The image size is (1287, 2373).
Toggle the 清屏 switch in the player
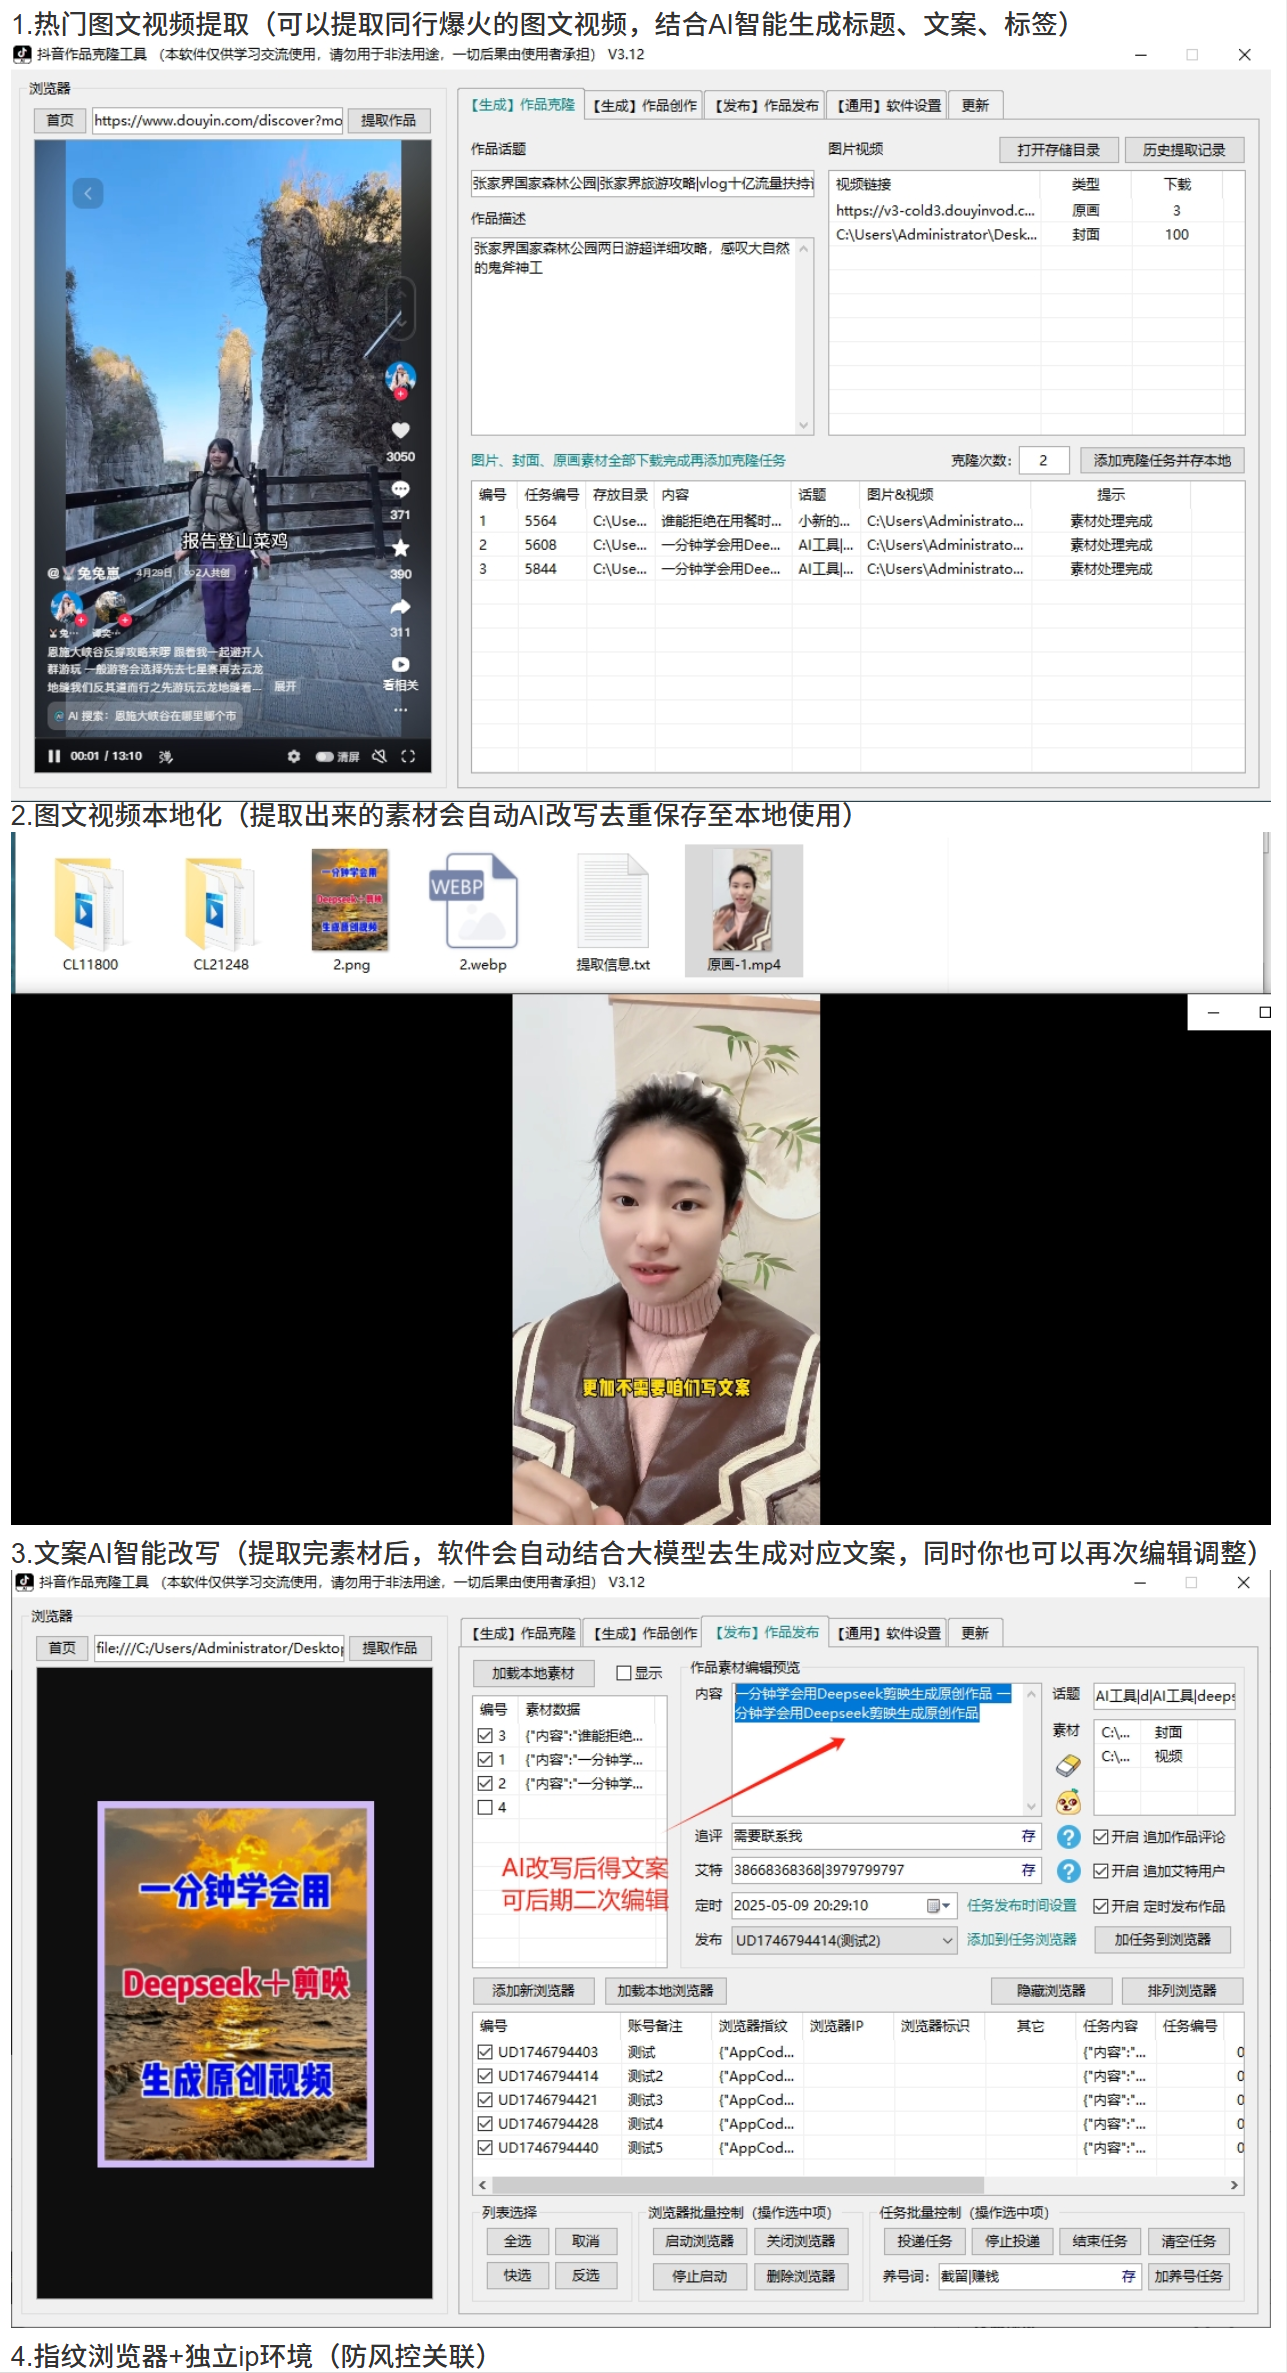325,757
